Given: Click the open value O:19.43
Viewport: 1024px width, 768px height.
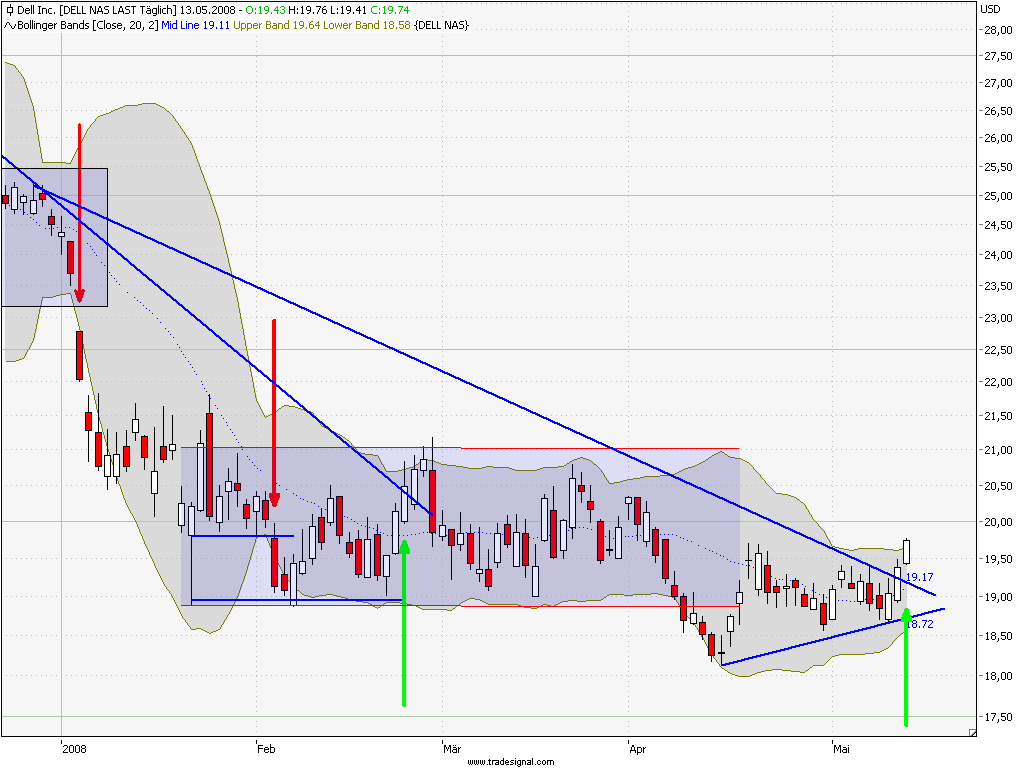Looking at the screenshot, I should click(x=265, y=10).
